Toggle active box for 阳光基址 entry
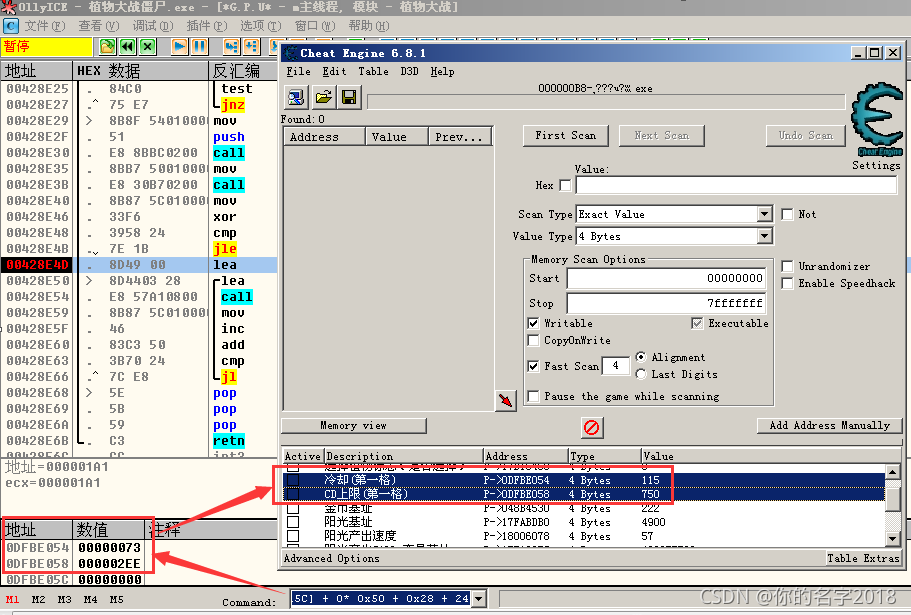Screen dimensions: 911x615 (x=293, y=522)
